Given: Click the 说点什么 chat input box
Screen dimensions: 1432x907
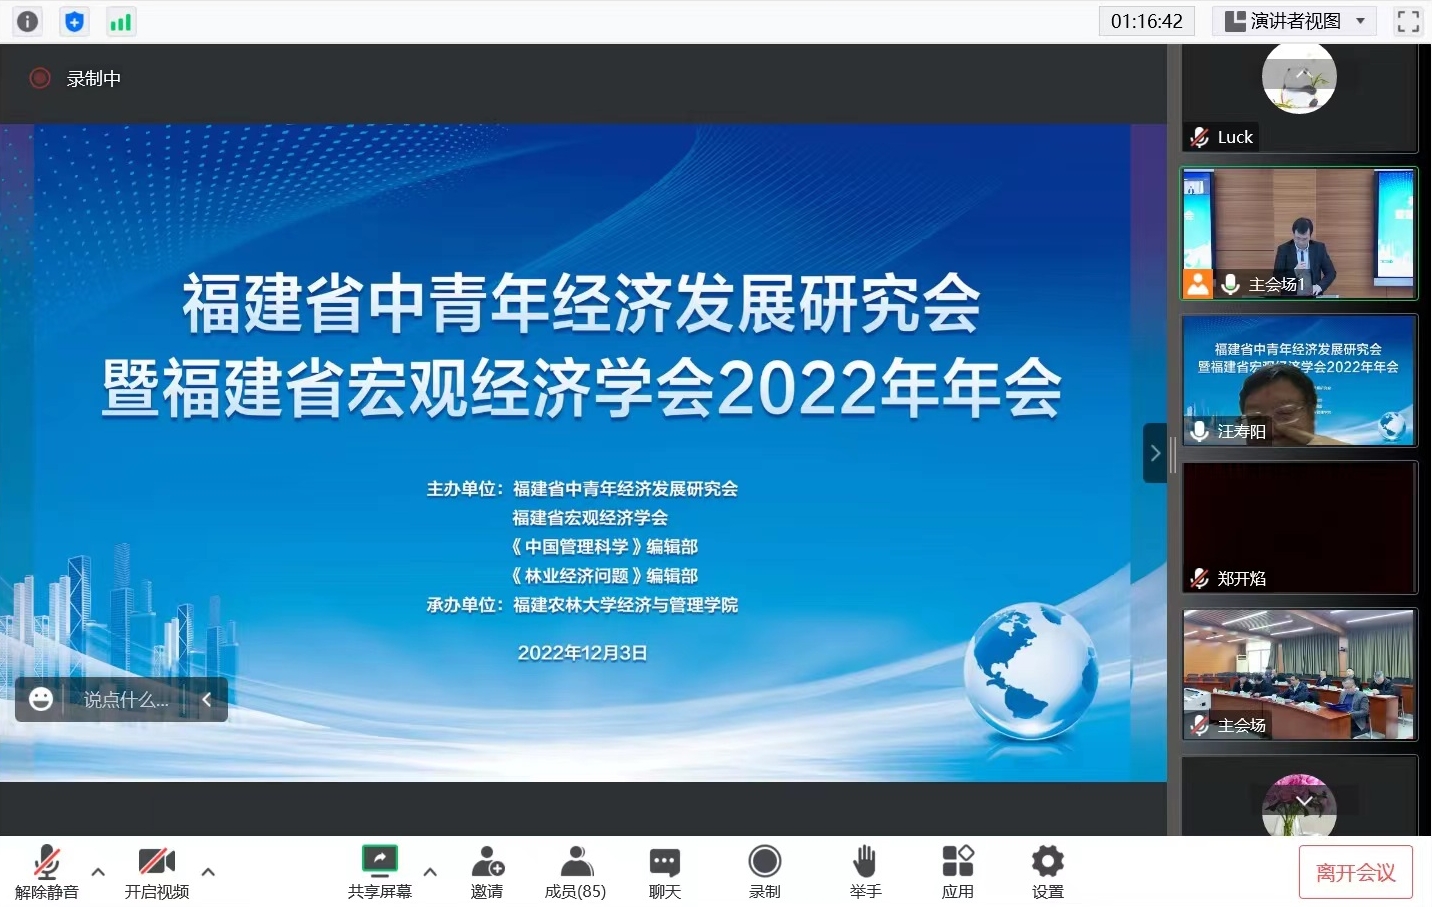Looking at the screenshot, I should 126,700.
